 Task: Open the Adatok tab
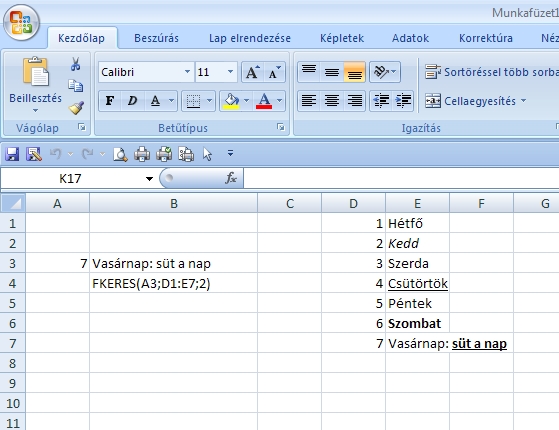pyautogui.click(x=410, y=38)
